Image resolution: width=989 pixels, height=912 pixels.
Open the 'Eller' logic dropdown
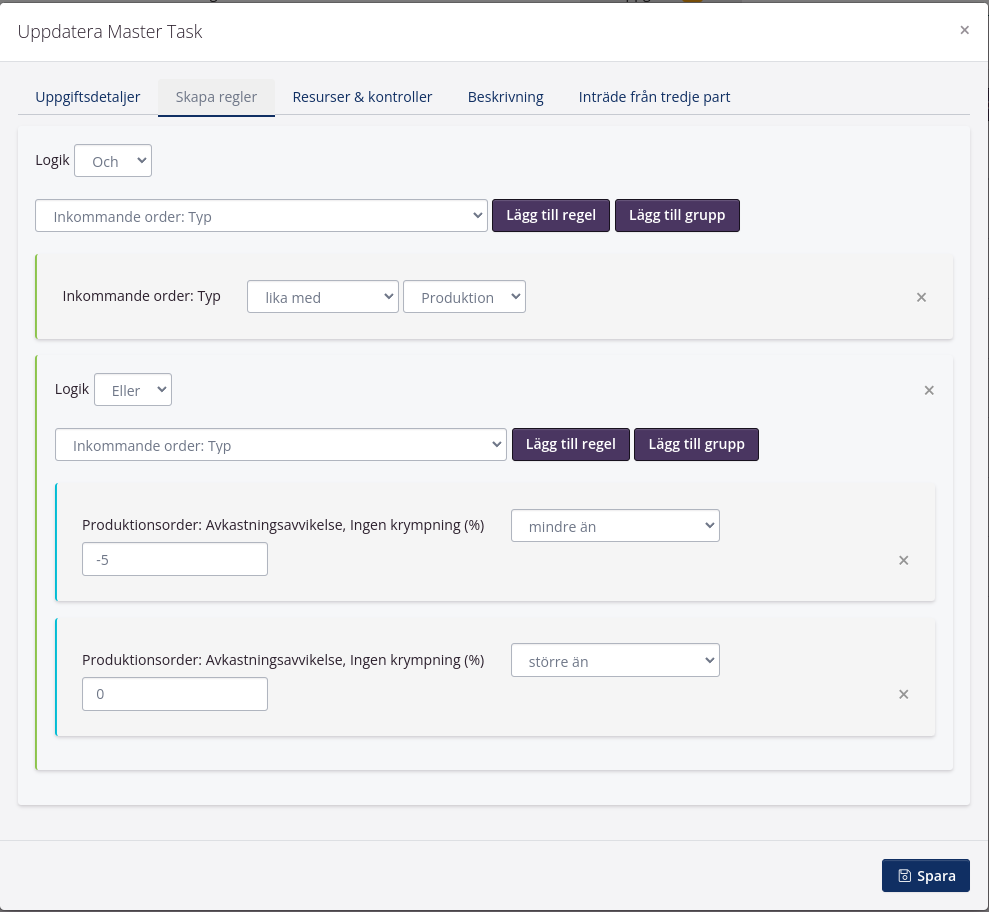pyautogui.click(x=133, y=390)
